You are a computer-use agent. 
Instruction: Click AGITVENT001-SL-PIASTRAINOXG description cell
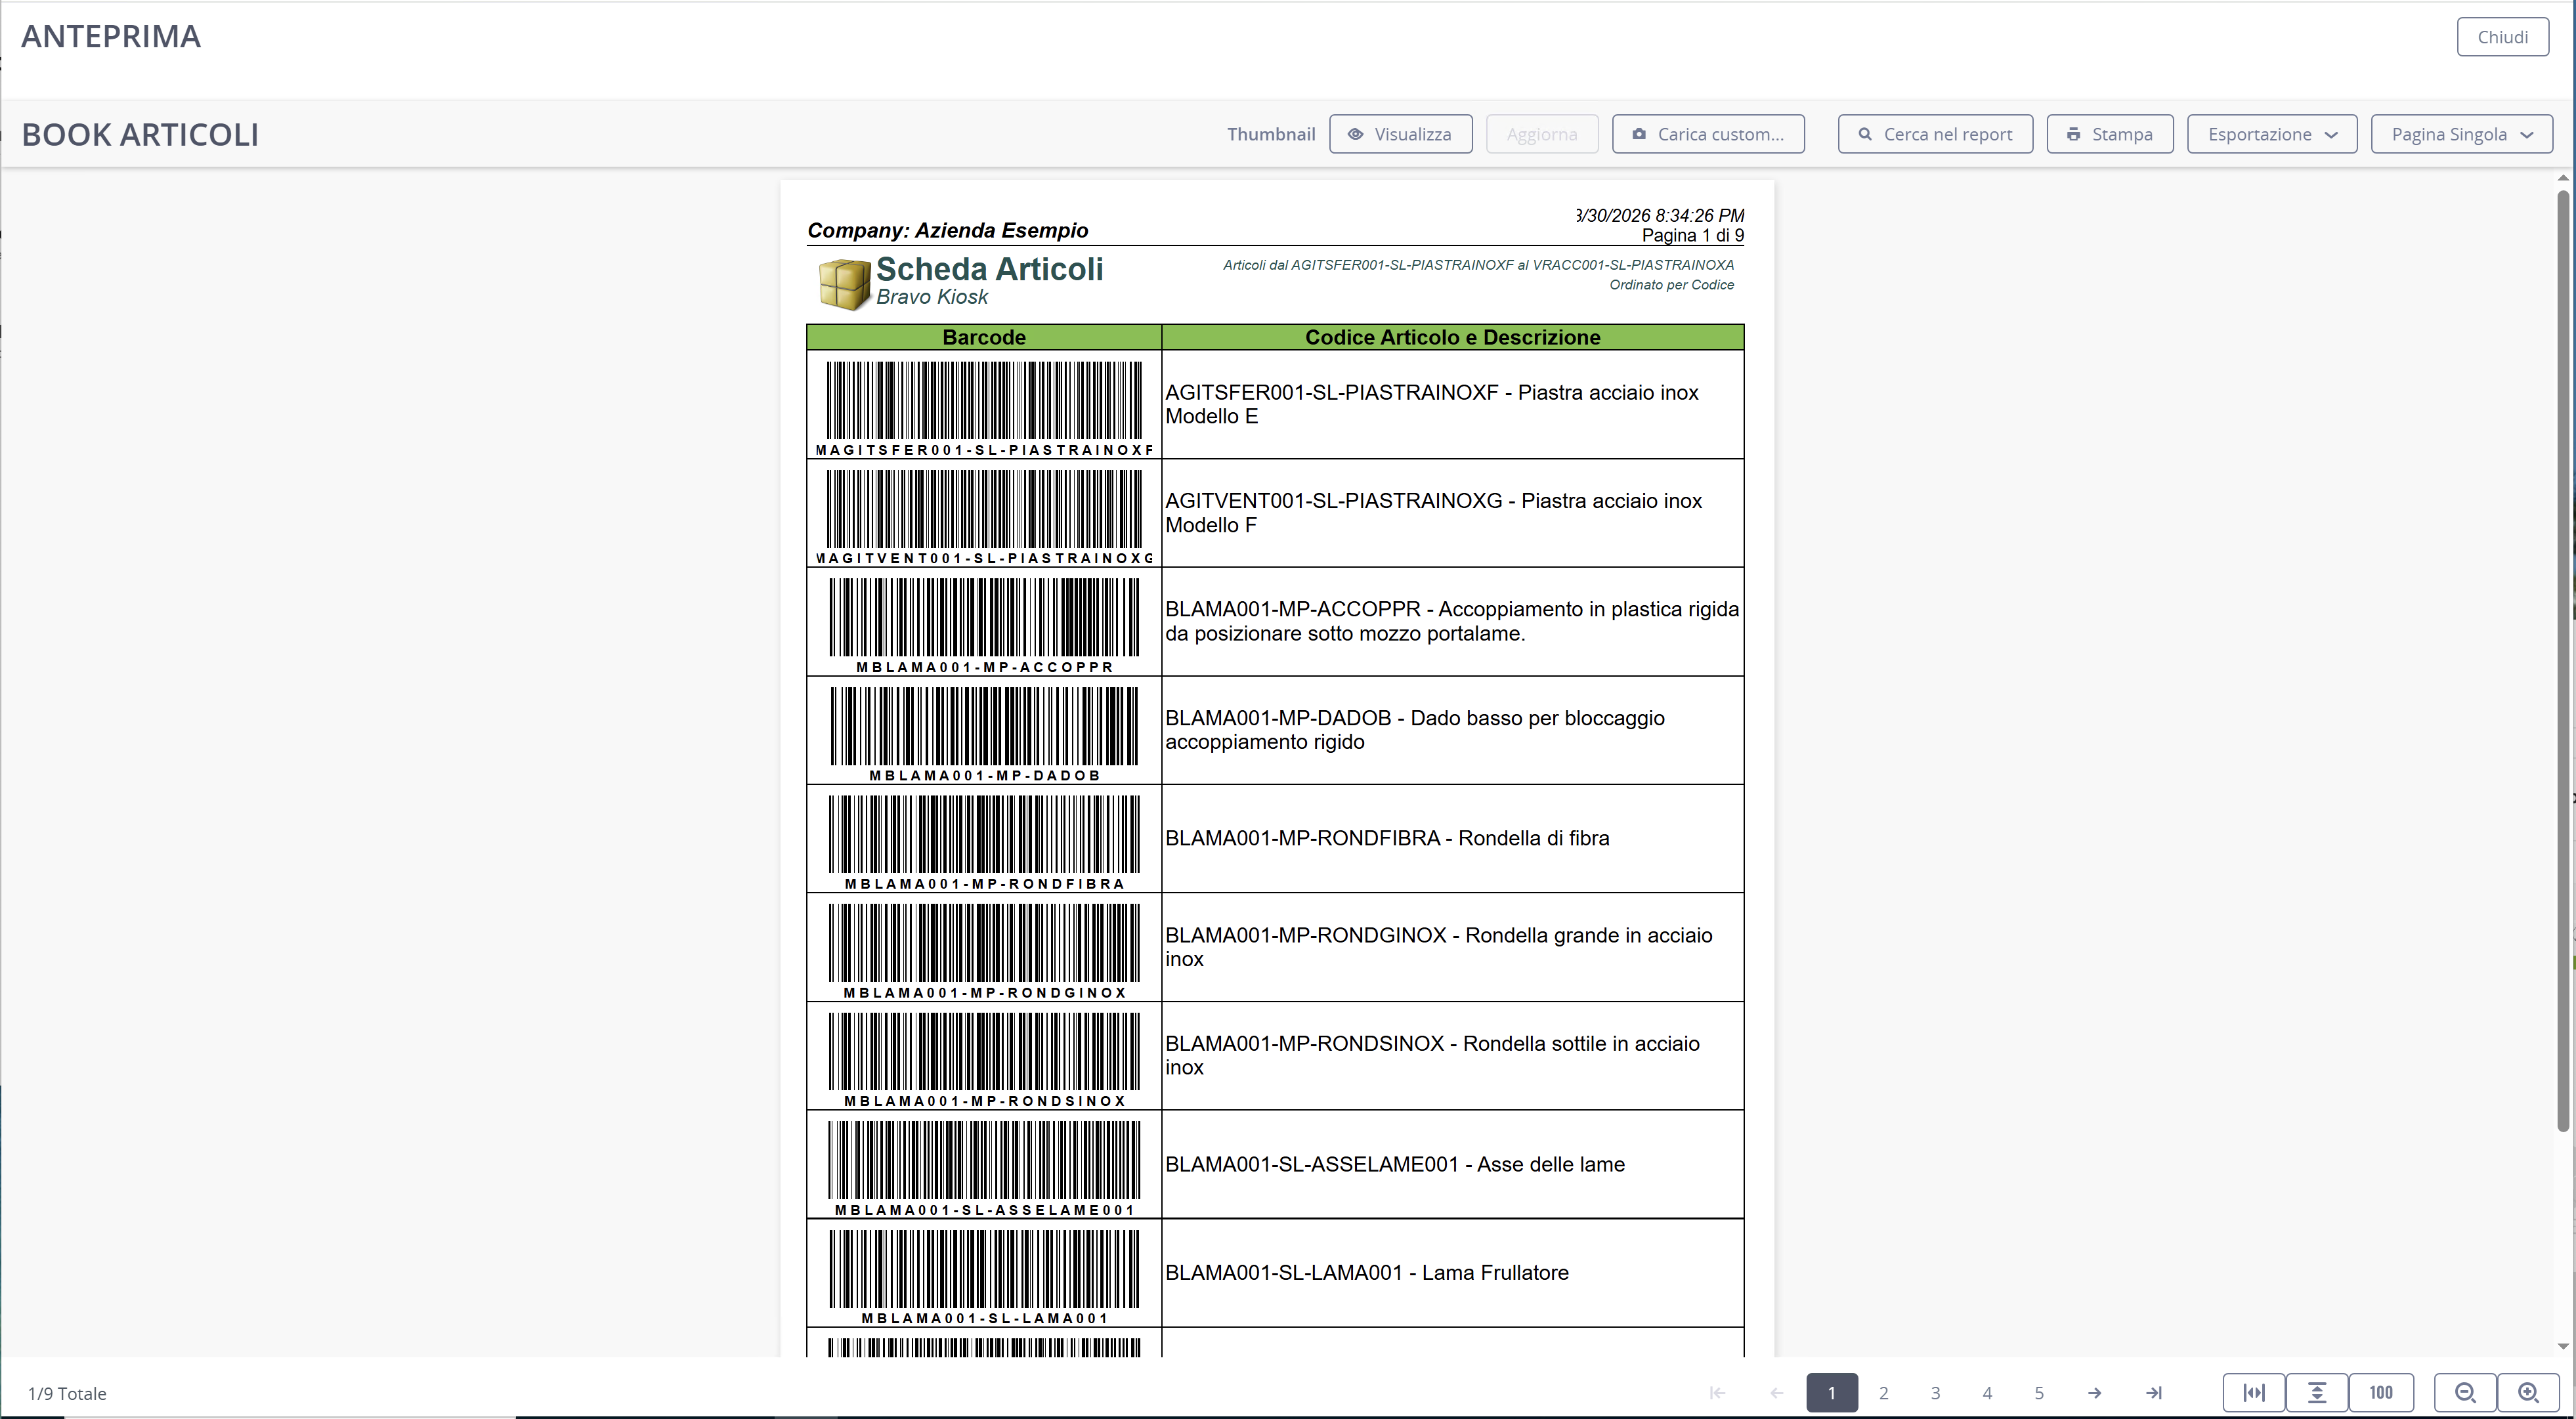coord(1452,513)
